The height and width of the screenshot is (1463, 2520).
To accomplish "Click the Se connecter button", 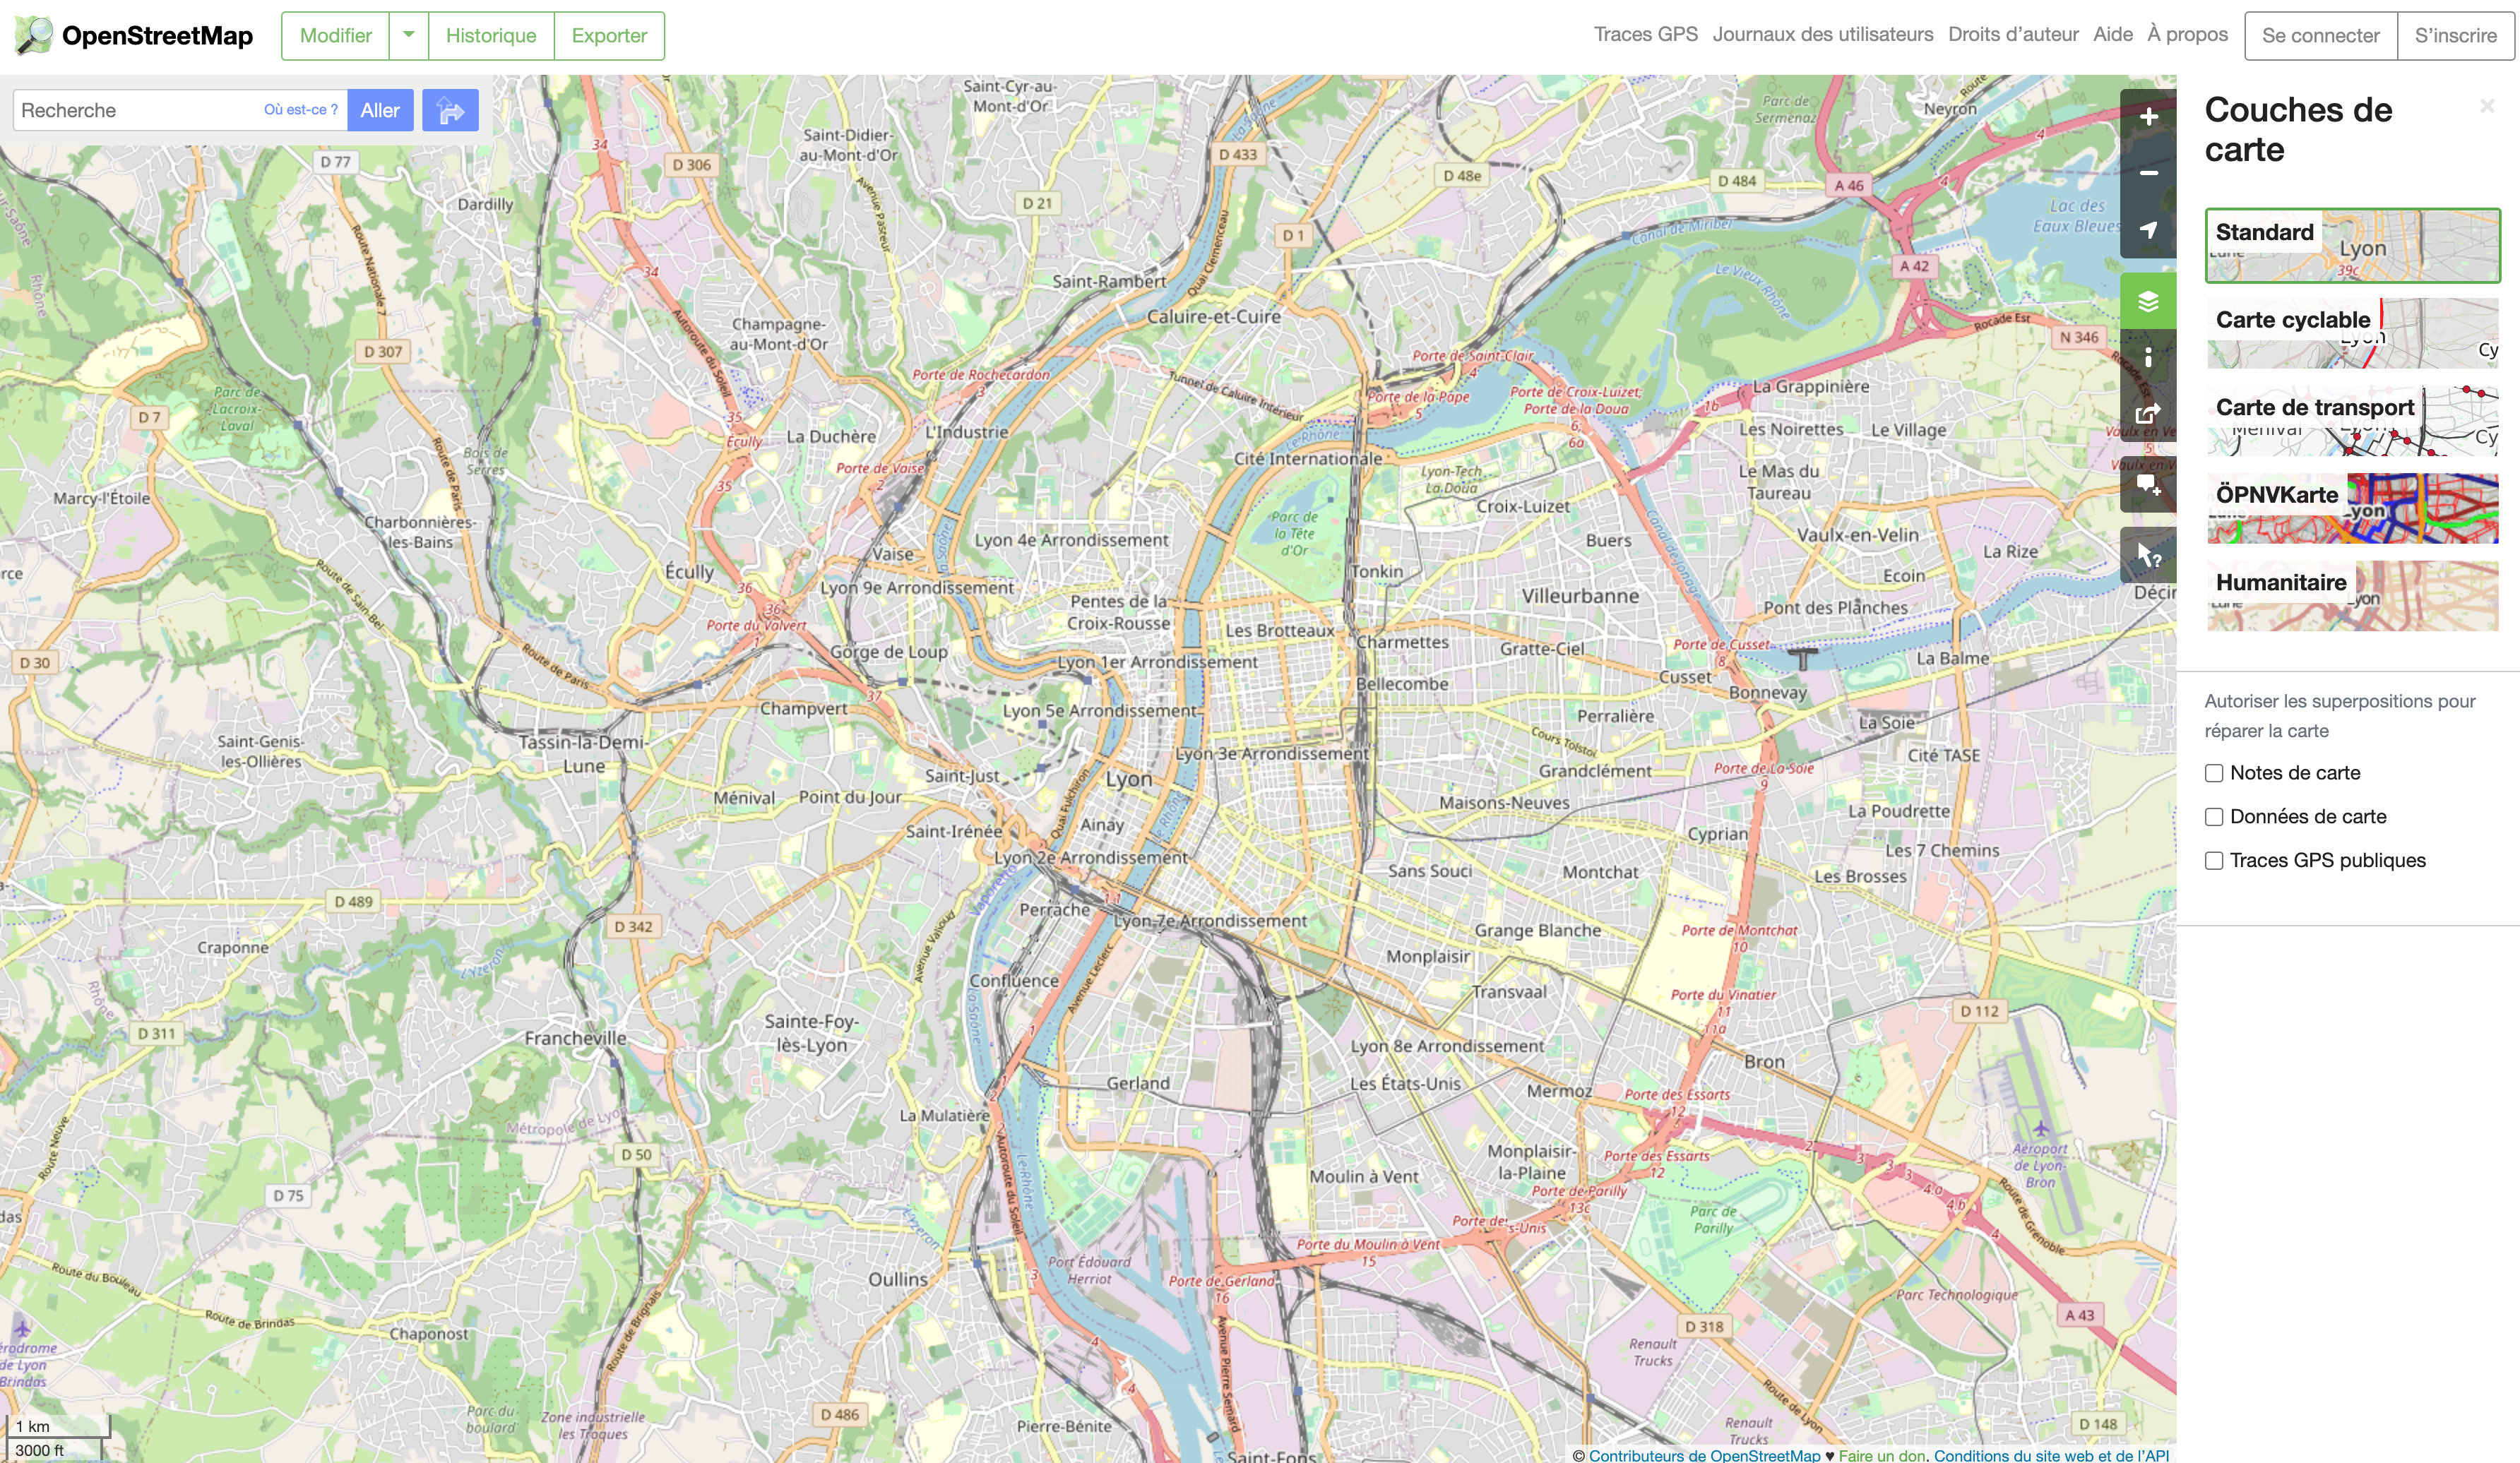I will tap(2320, 36).
